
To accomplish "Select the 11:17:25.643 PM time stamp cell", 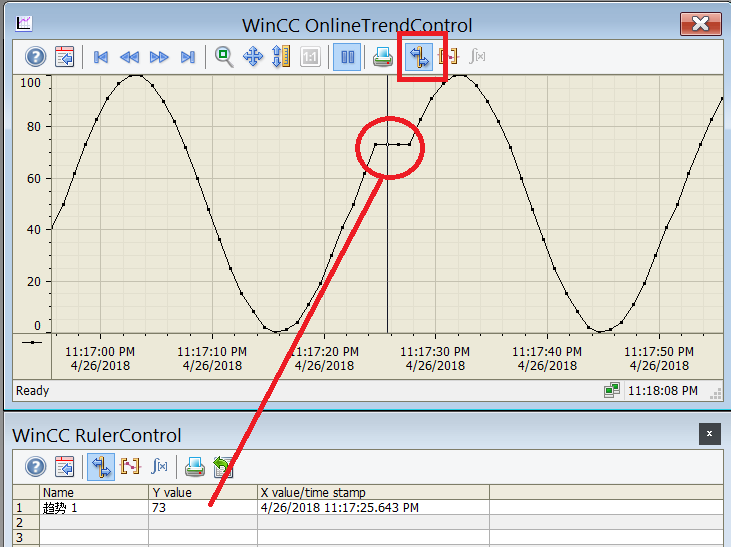I will pyautogui.click(x=373, y=507).
